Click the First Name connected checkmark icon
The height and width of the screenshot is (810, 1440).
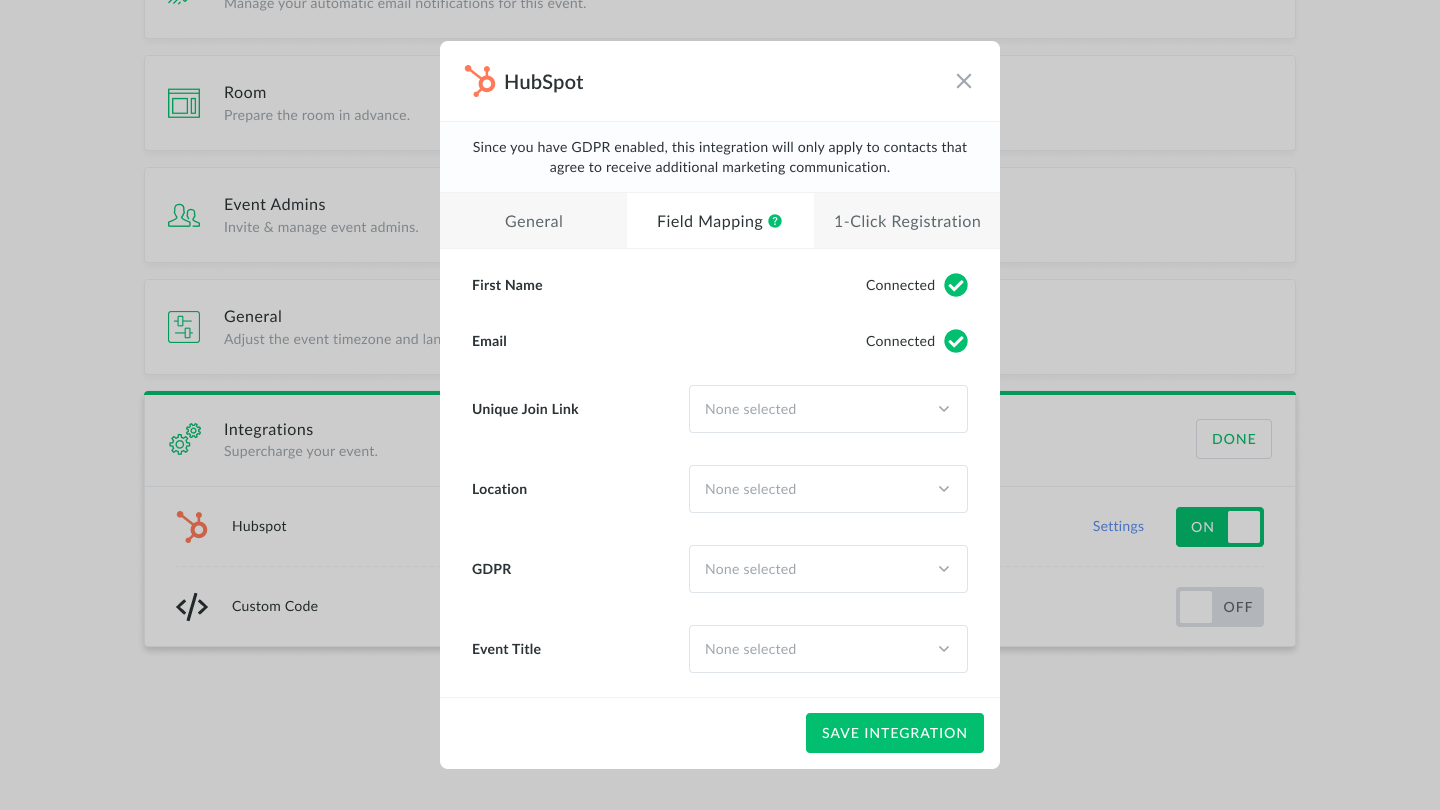point(956,285)
